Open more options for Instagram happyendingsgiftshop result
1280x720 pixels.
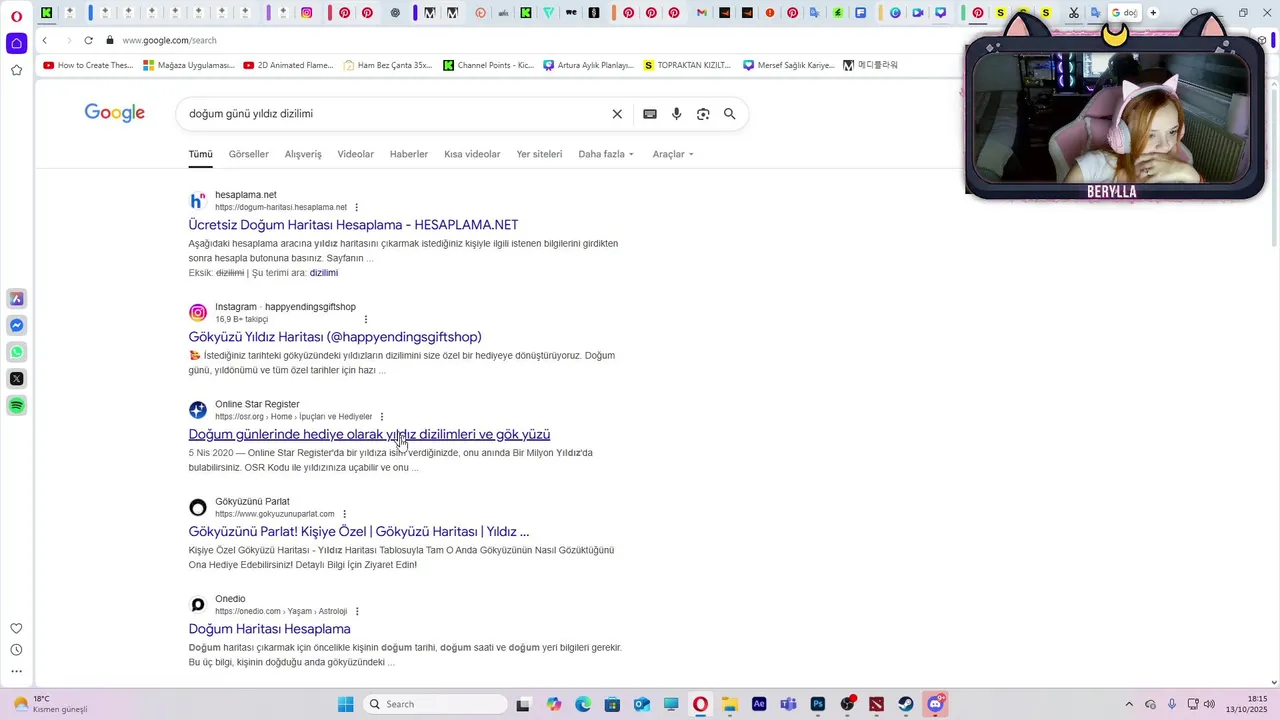[366, 320]
